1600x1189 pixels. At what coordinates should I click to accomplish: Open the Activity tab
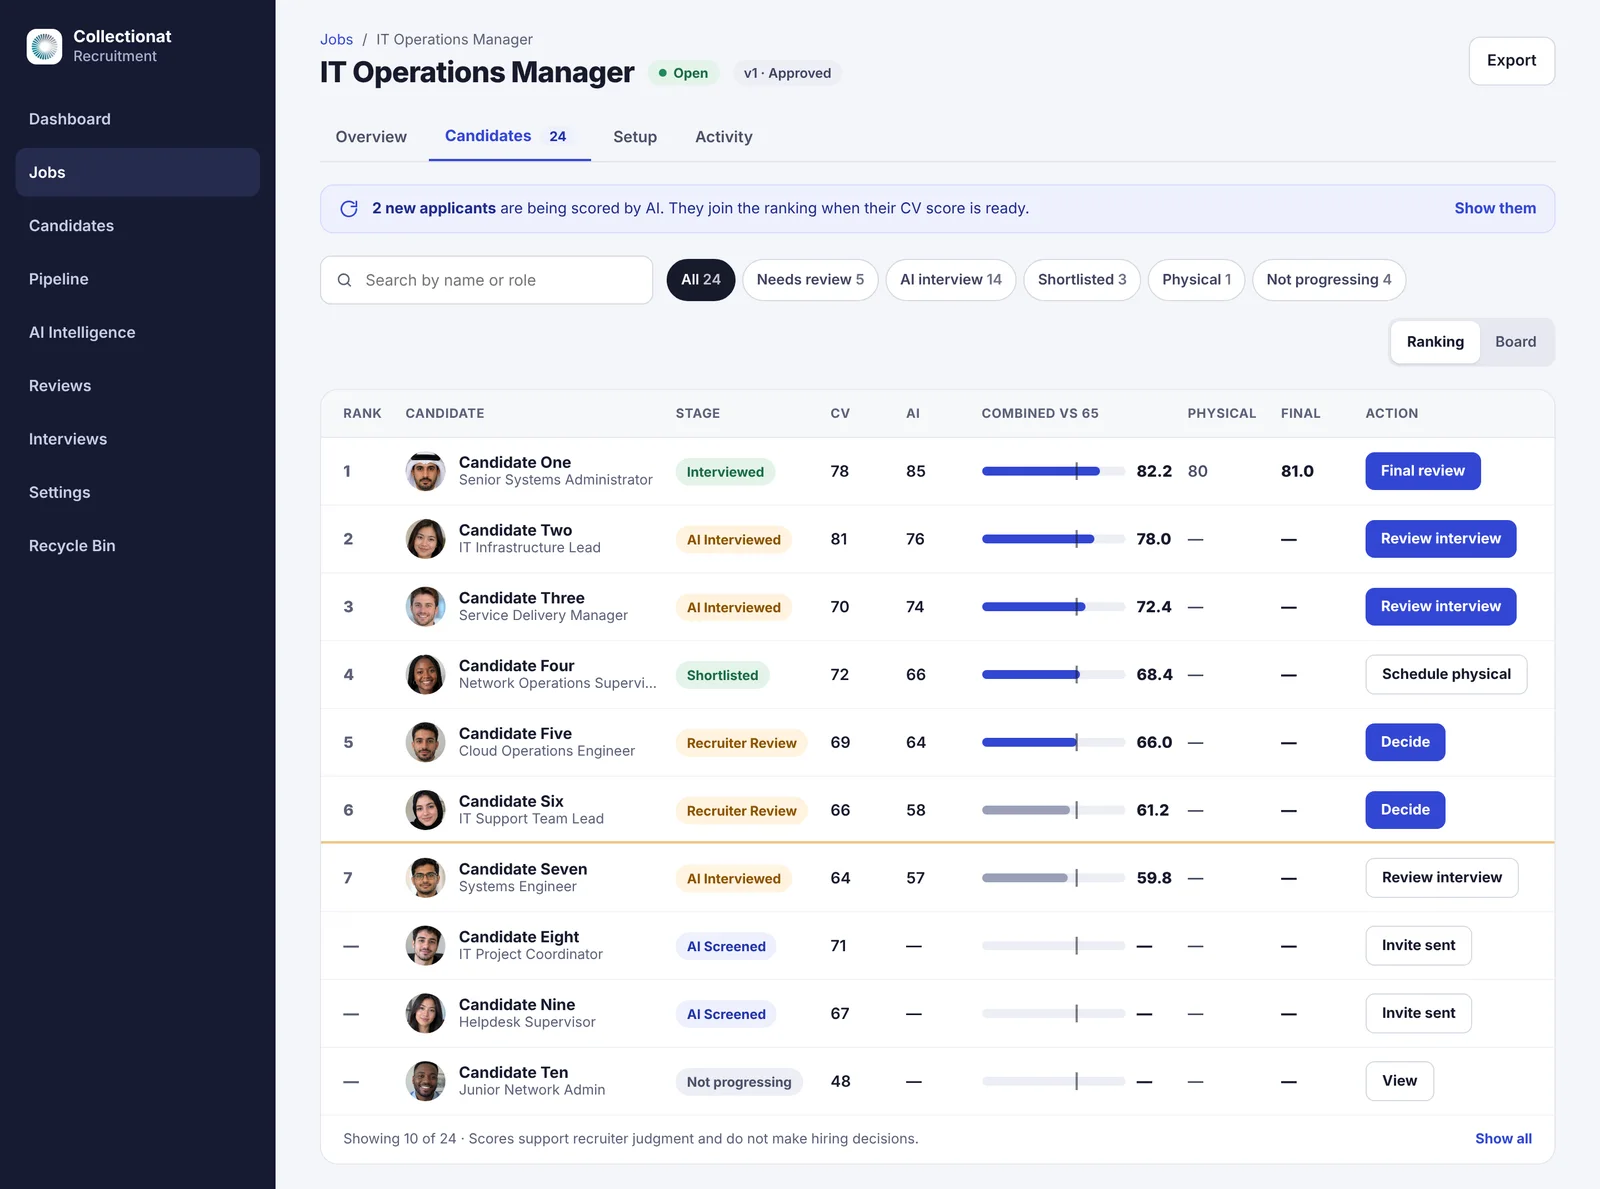[724, 137]
